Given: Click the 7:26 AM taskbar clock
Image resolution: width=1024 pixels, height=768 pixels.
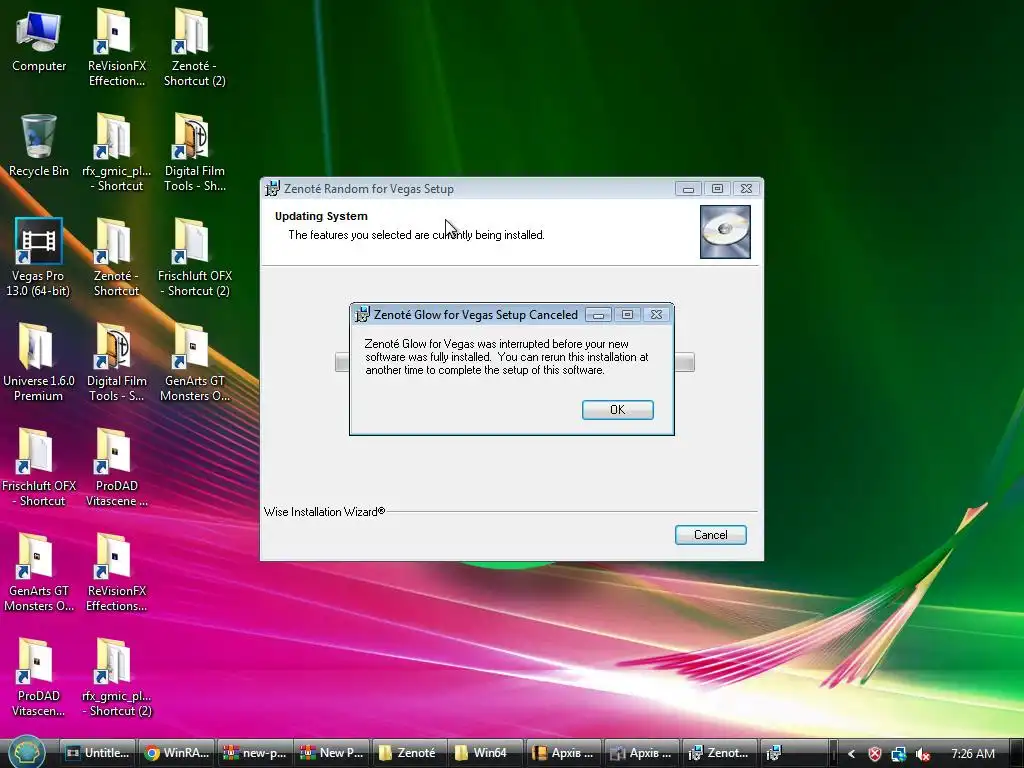Looking at the screenshot, I should [x=972, y=754].
